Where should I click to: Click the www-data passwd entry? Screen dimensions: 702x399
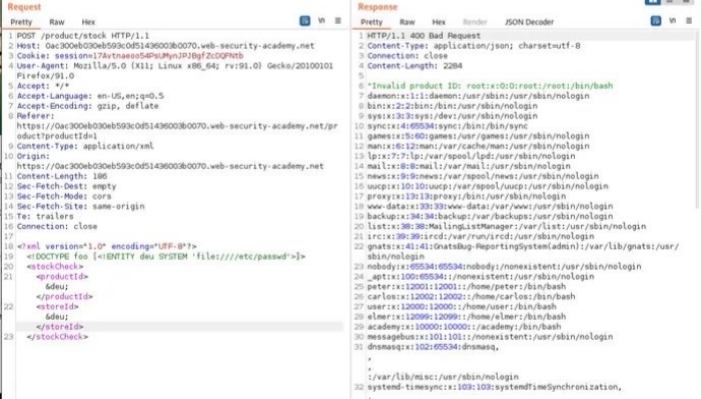[490, 206]
